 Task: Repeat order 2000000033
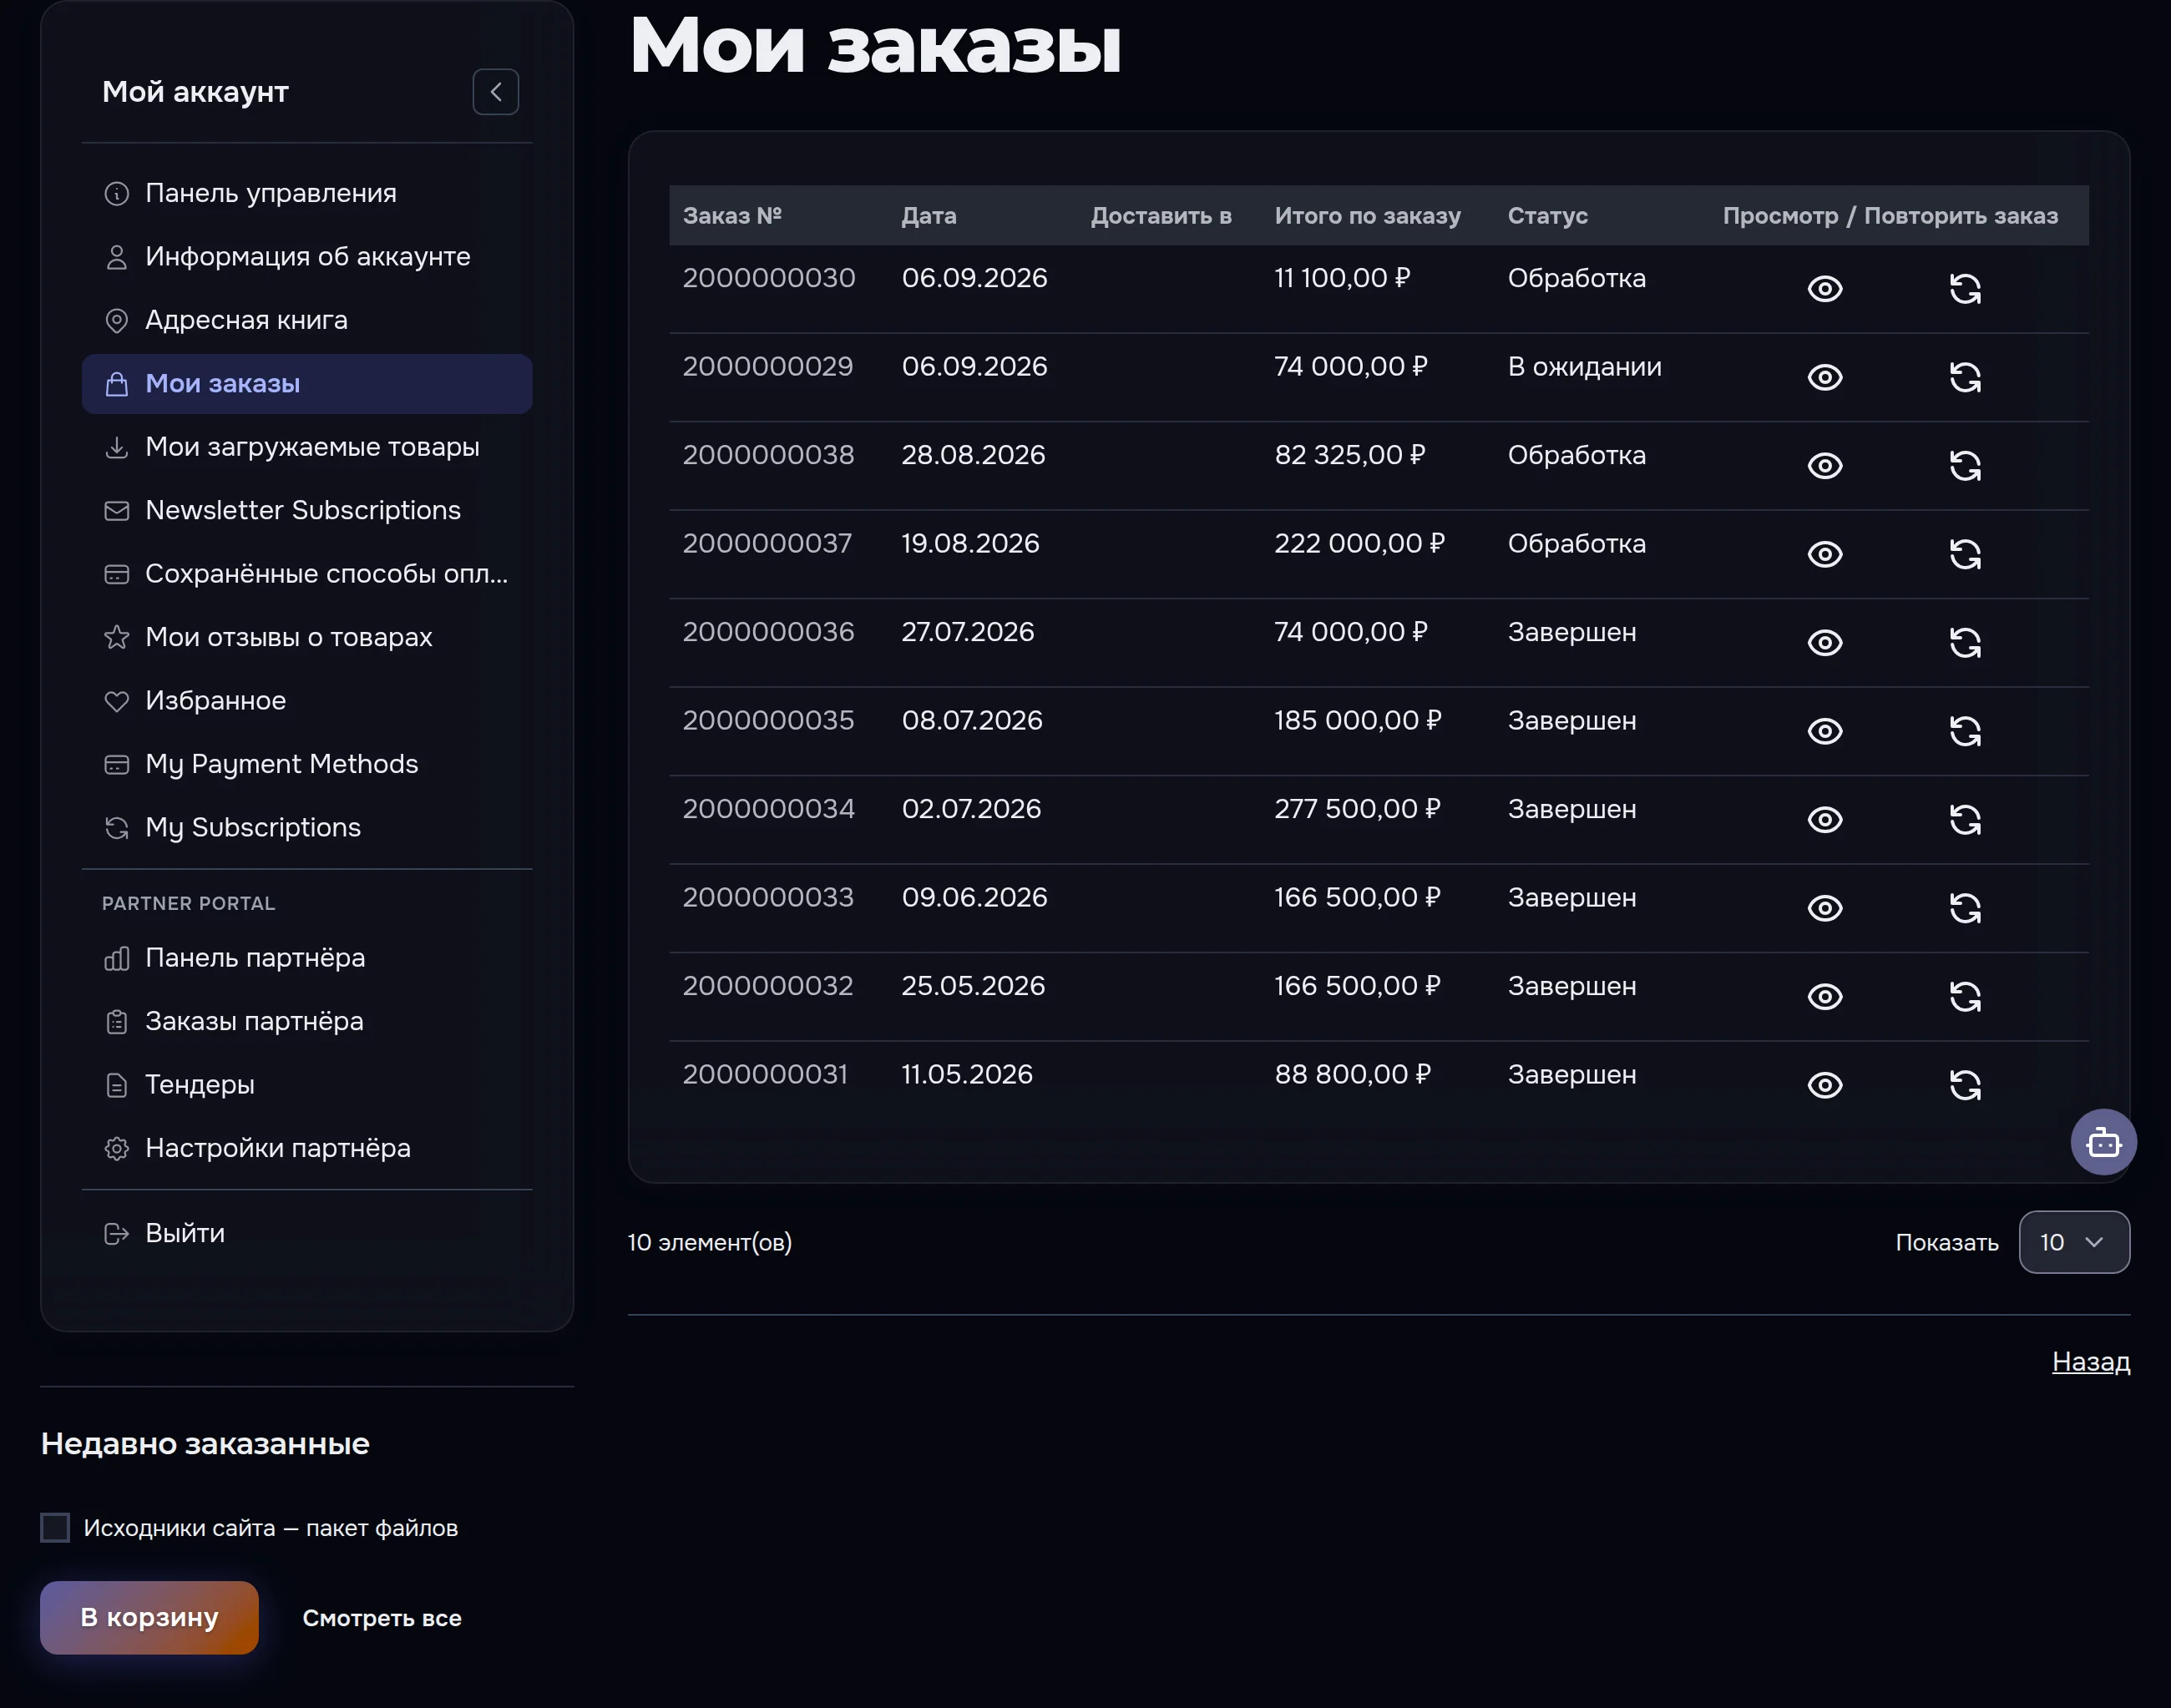coord(1965,908)
